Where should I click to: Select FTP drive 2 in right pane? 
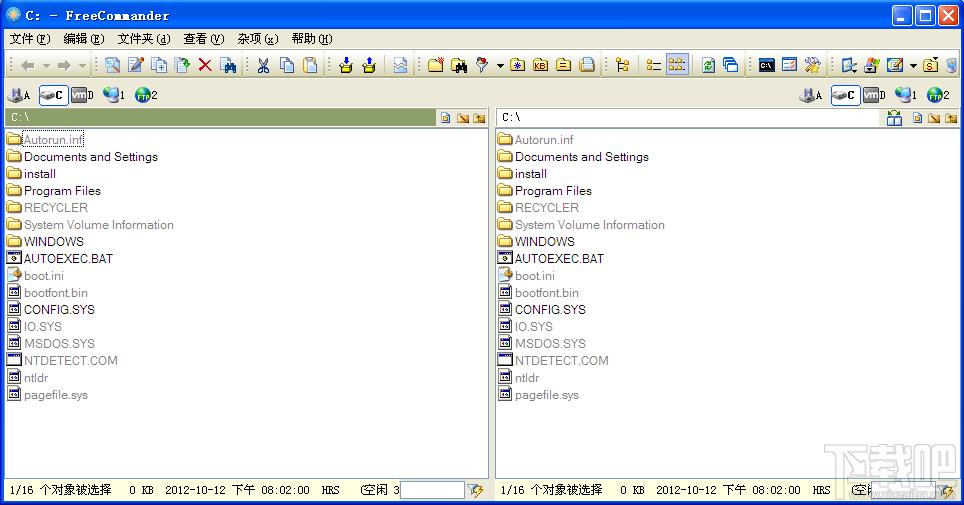point(939,95)
